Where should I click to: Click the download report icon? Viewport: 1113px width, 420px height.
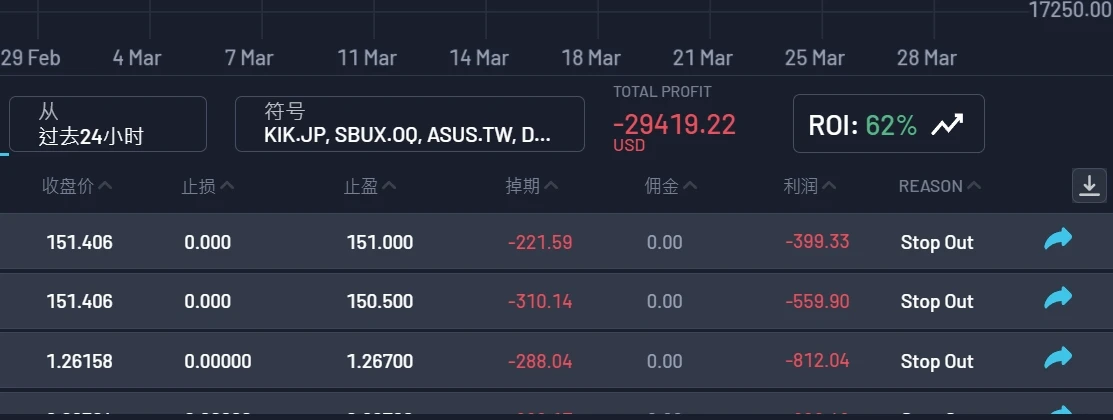[1089, 185]
